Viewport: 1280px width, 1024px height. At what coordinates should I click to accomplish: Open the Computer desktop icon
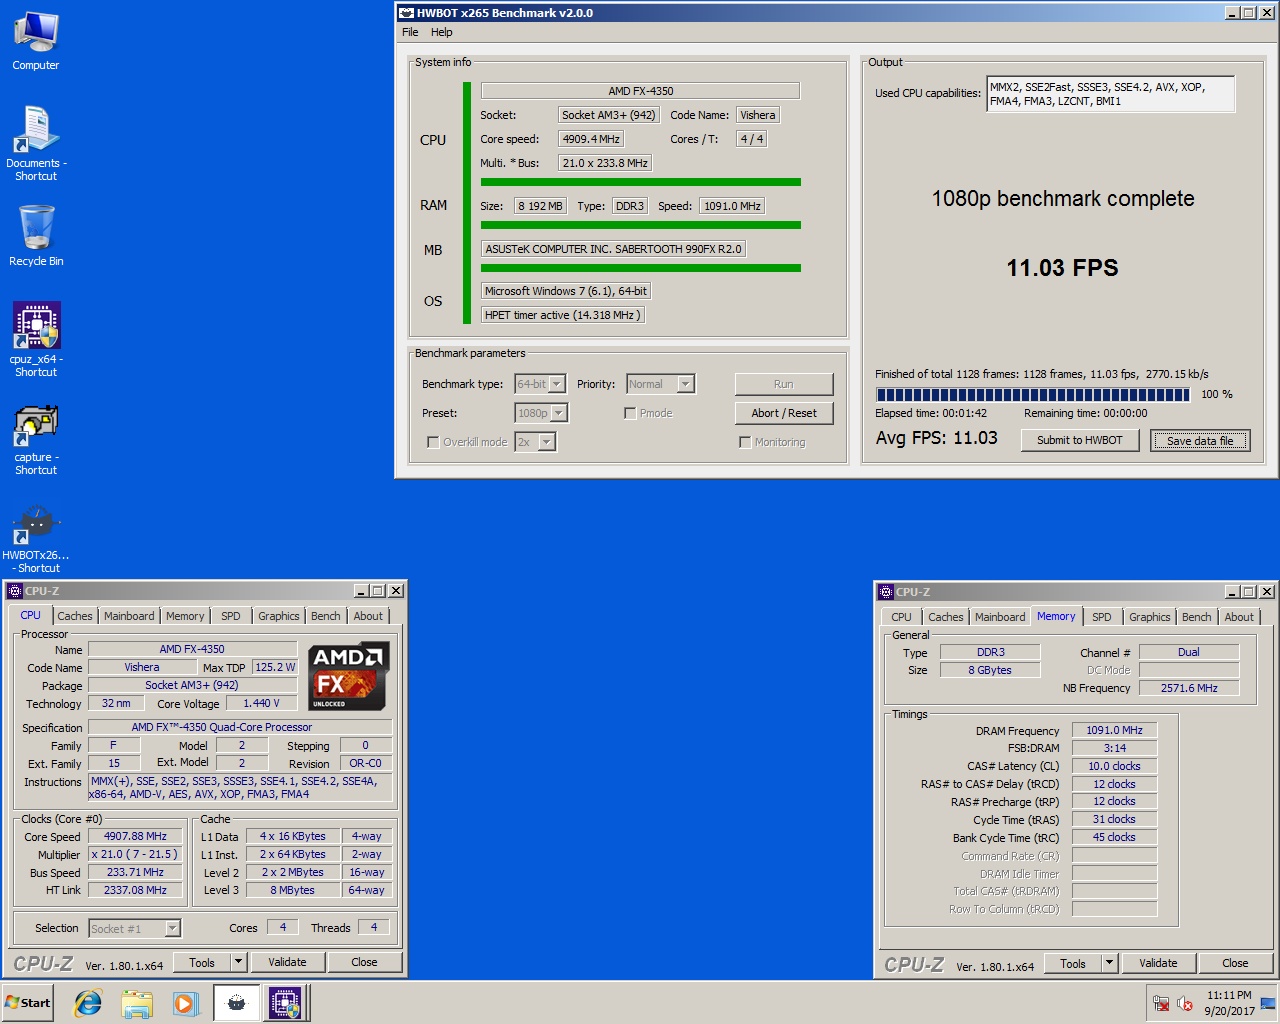tap(36, 40)
